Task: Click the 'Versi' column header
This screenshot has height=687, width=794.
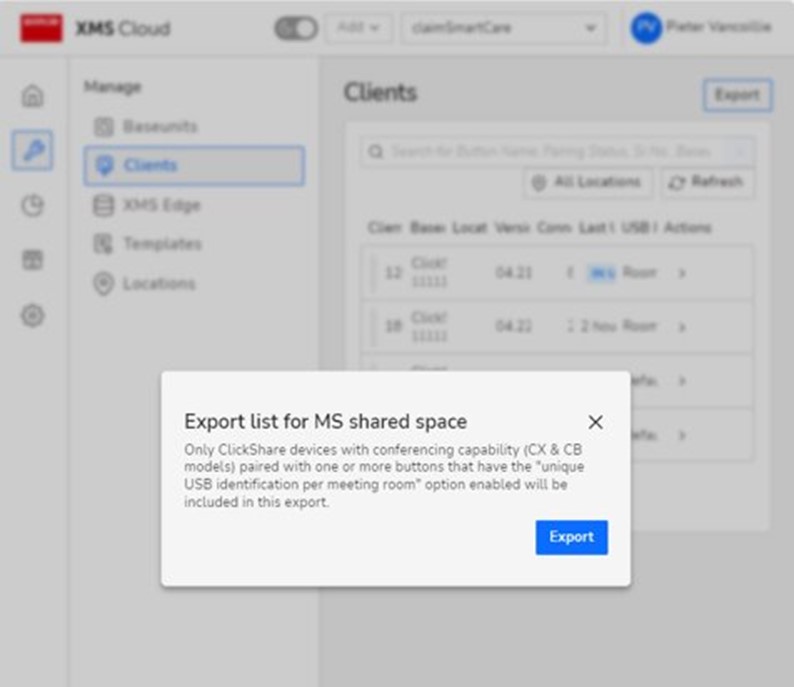Action: tap(511, 228)
